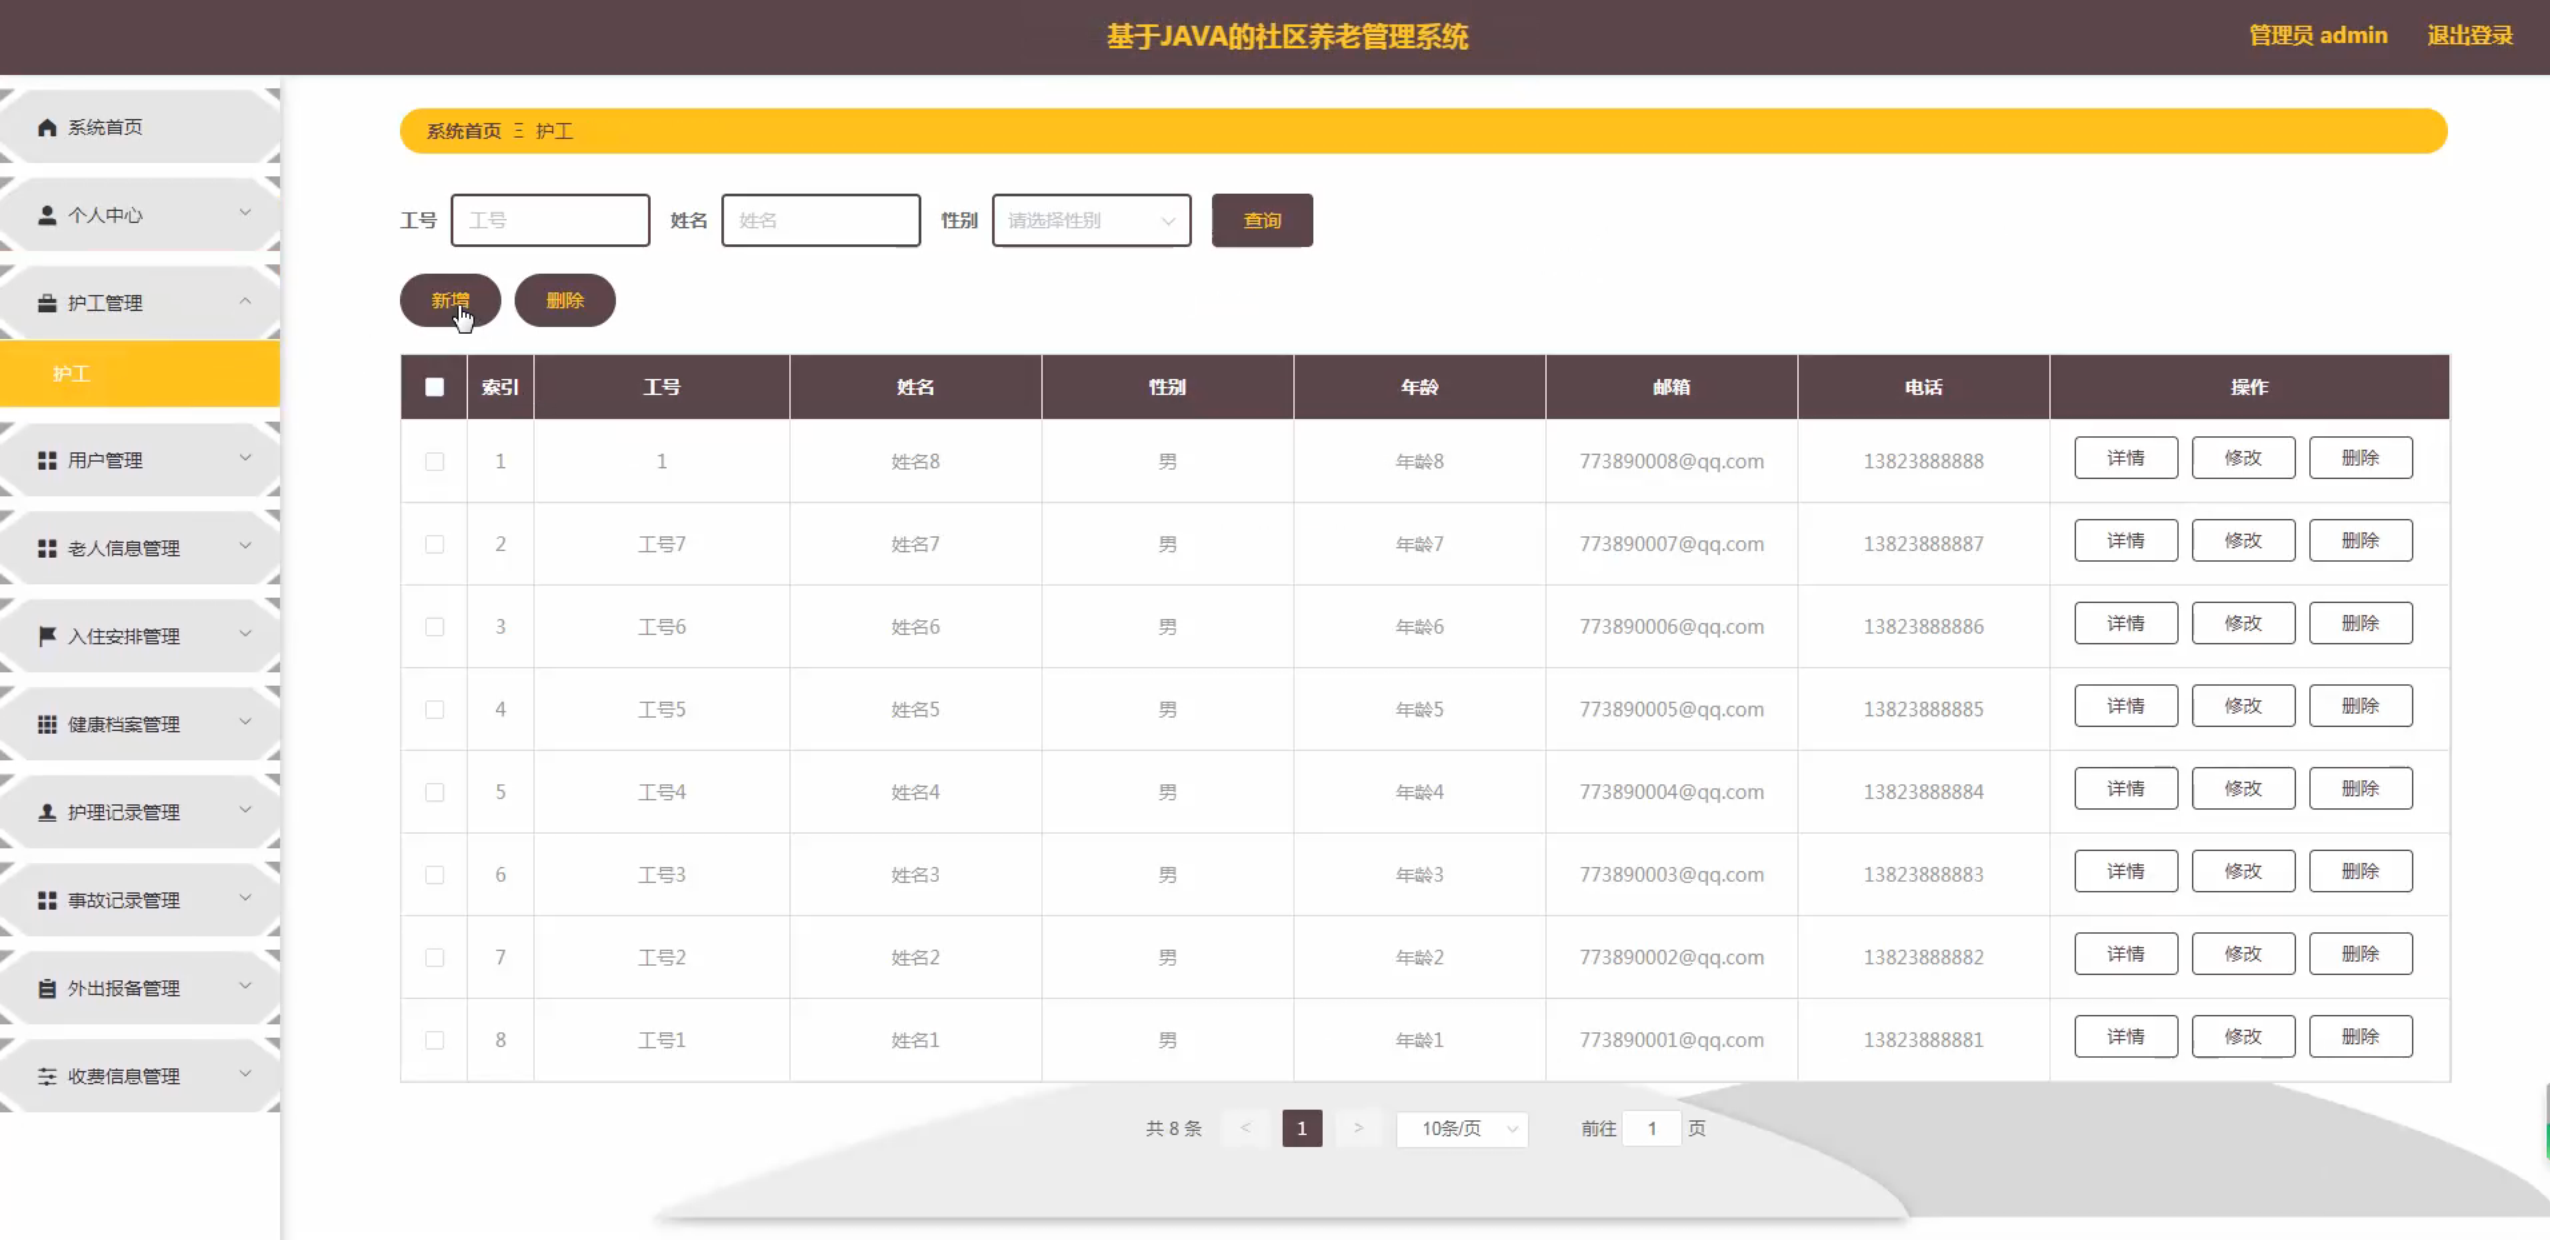Click 退出登录 to log out

[x=2470, y=36]
